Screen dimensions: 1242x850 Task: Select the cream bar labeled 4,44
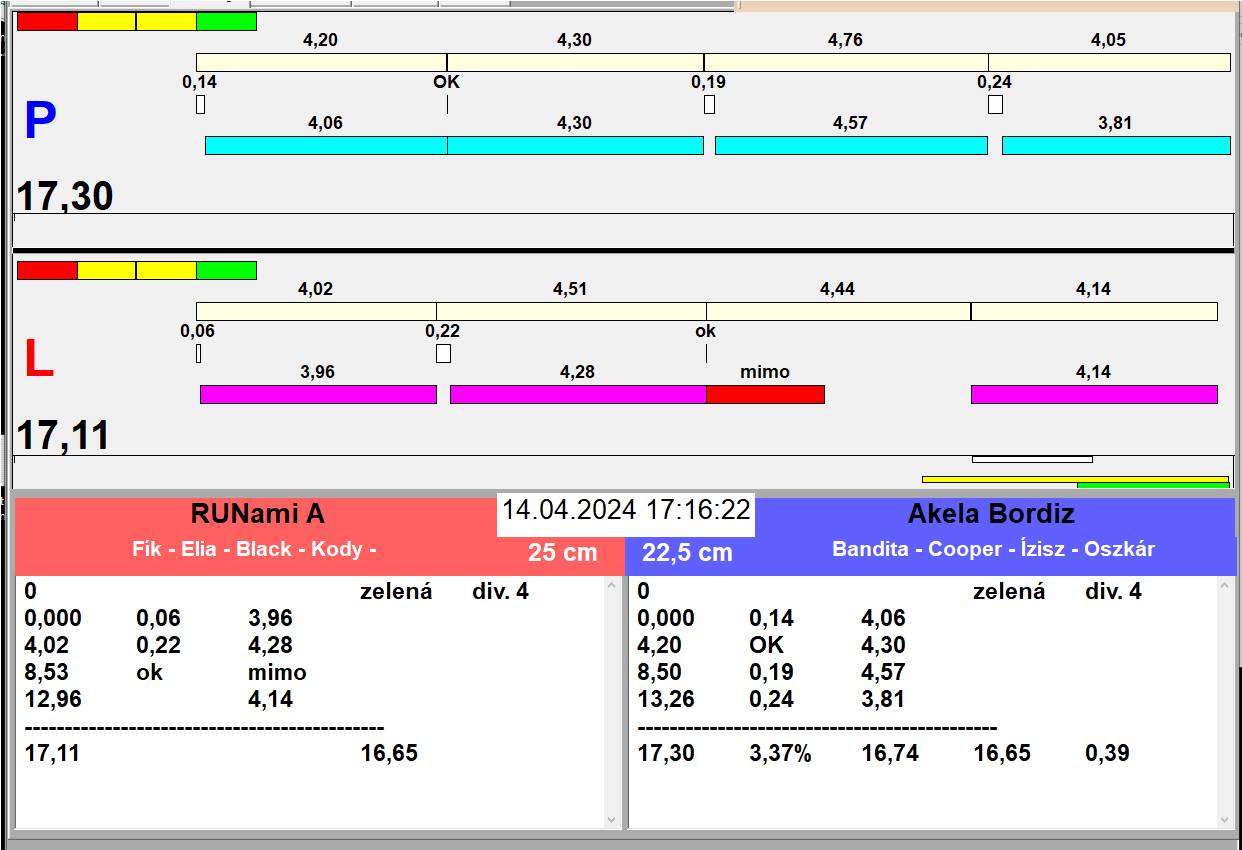pos(839,311)
